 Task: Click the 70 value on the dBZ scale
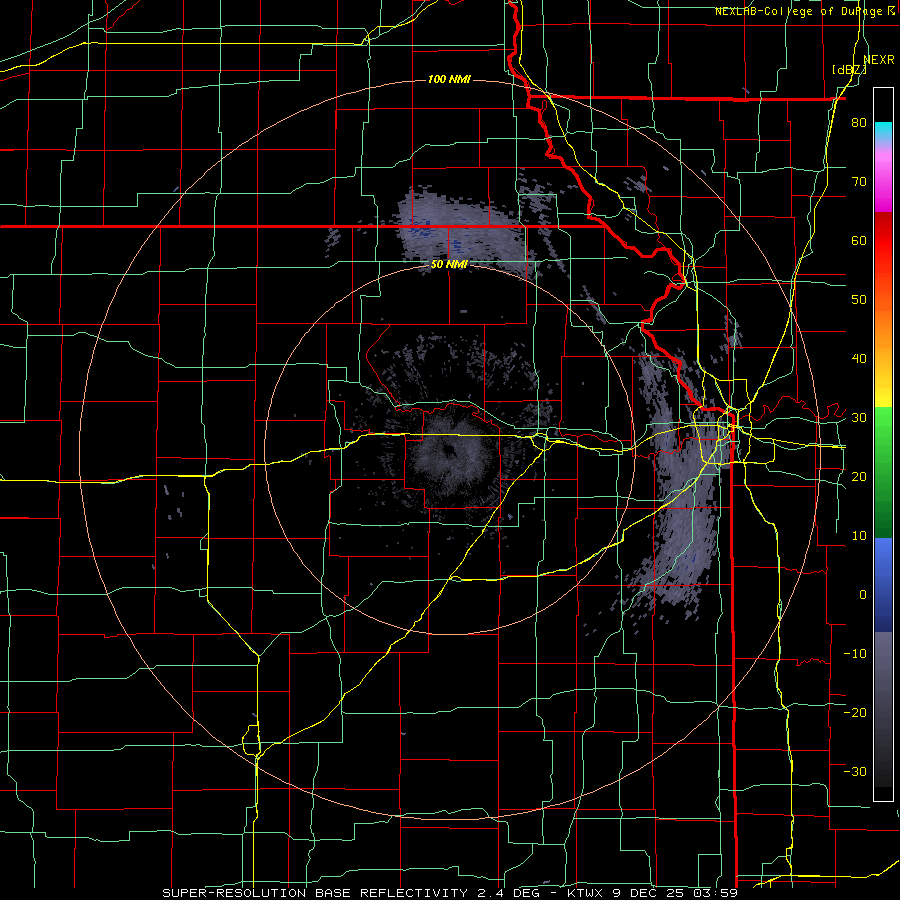click(859, 182)
